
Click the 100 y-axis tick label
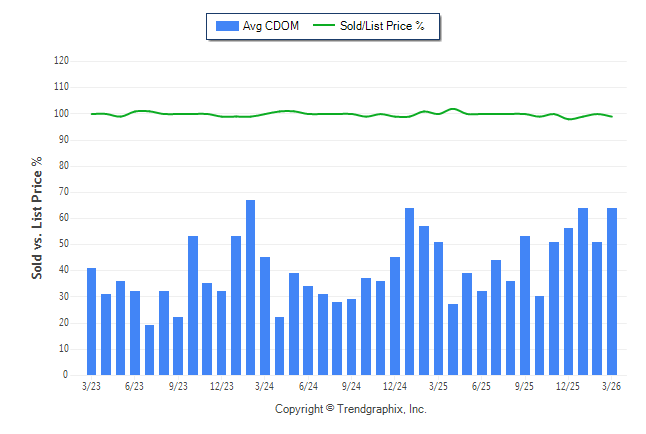61,113
